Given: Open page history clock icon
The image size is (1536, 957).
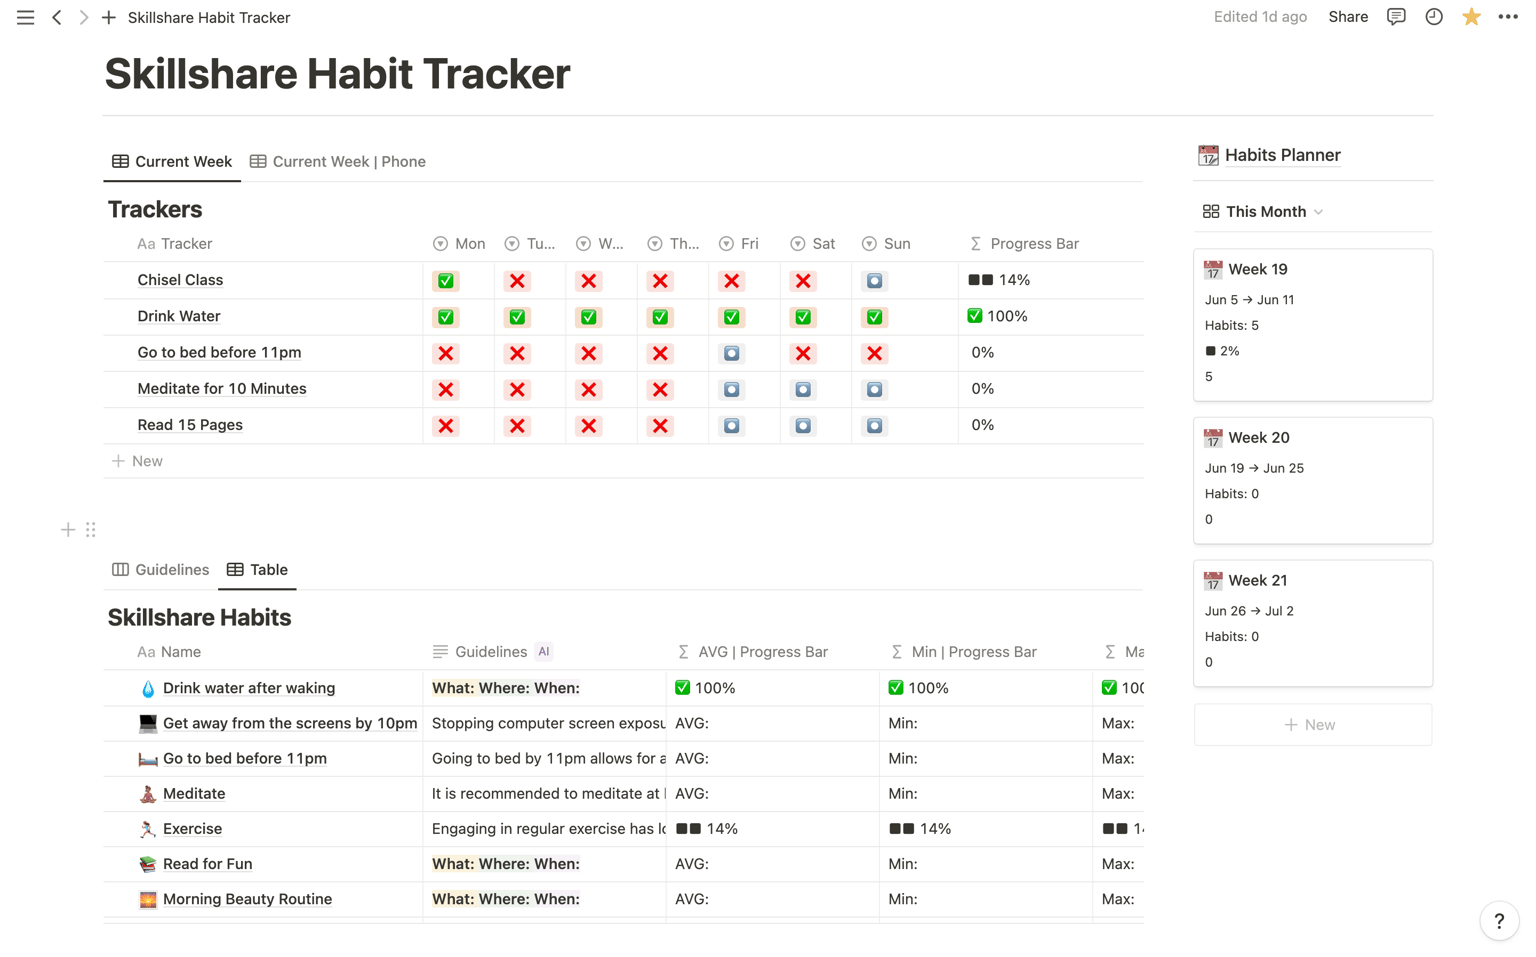Looking at the screenshot, I should point(1434,17).
